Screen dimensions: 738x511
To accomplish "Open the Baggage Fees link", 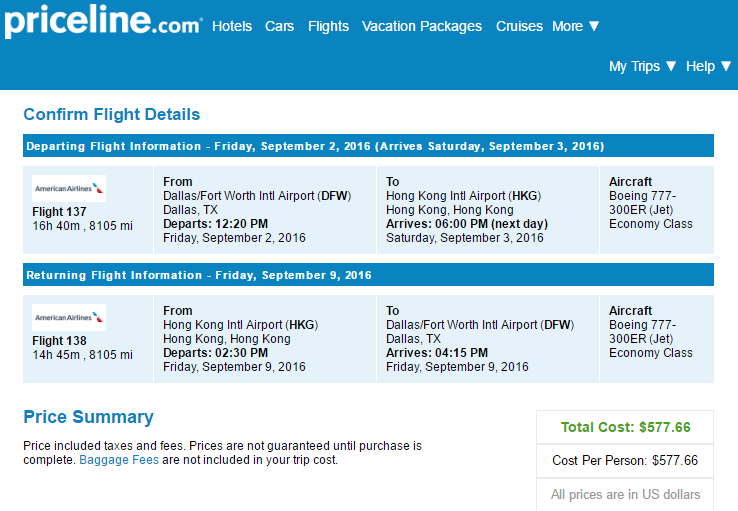I will click(119, 460).
